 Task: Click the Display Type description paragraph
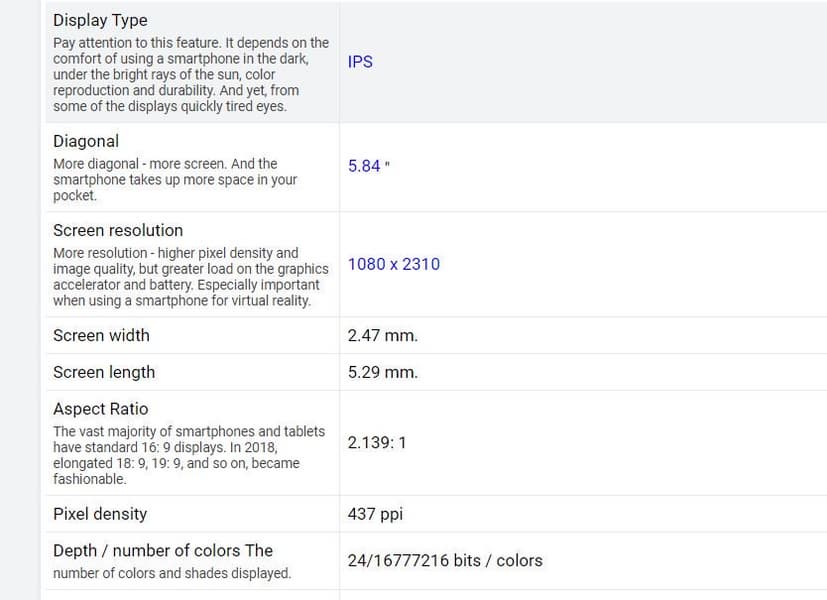[x=190, y=75]
